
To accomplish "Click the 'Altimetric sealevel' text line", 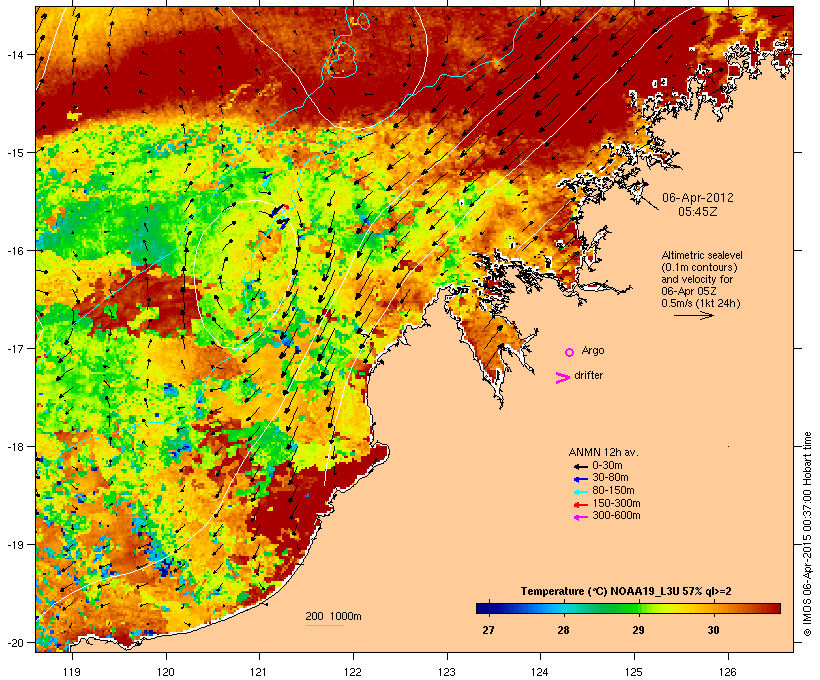I will click(702, 255).
